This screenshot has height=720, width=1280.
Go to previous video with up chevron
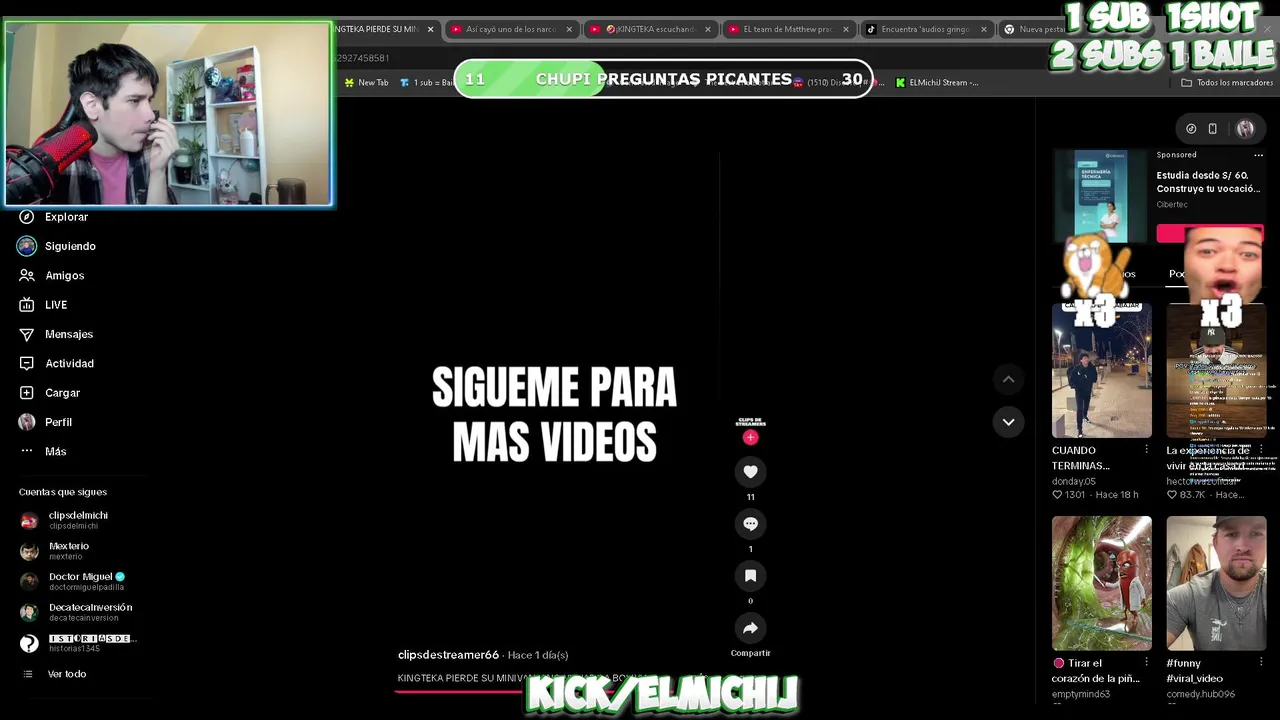click(1008, 379)
